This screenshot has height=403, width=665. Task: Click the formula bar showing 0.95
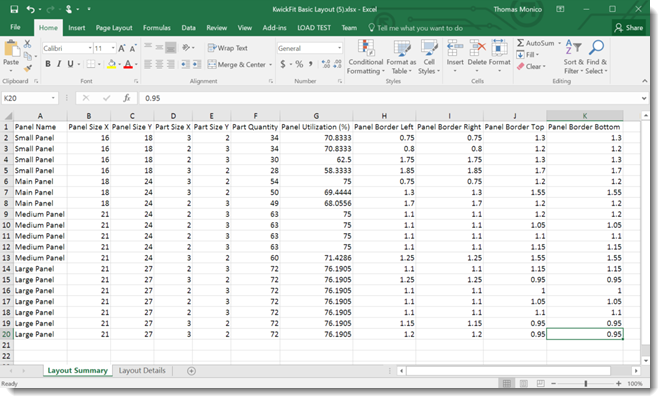pos(390,98)
